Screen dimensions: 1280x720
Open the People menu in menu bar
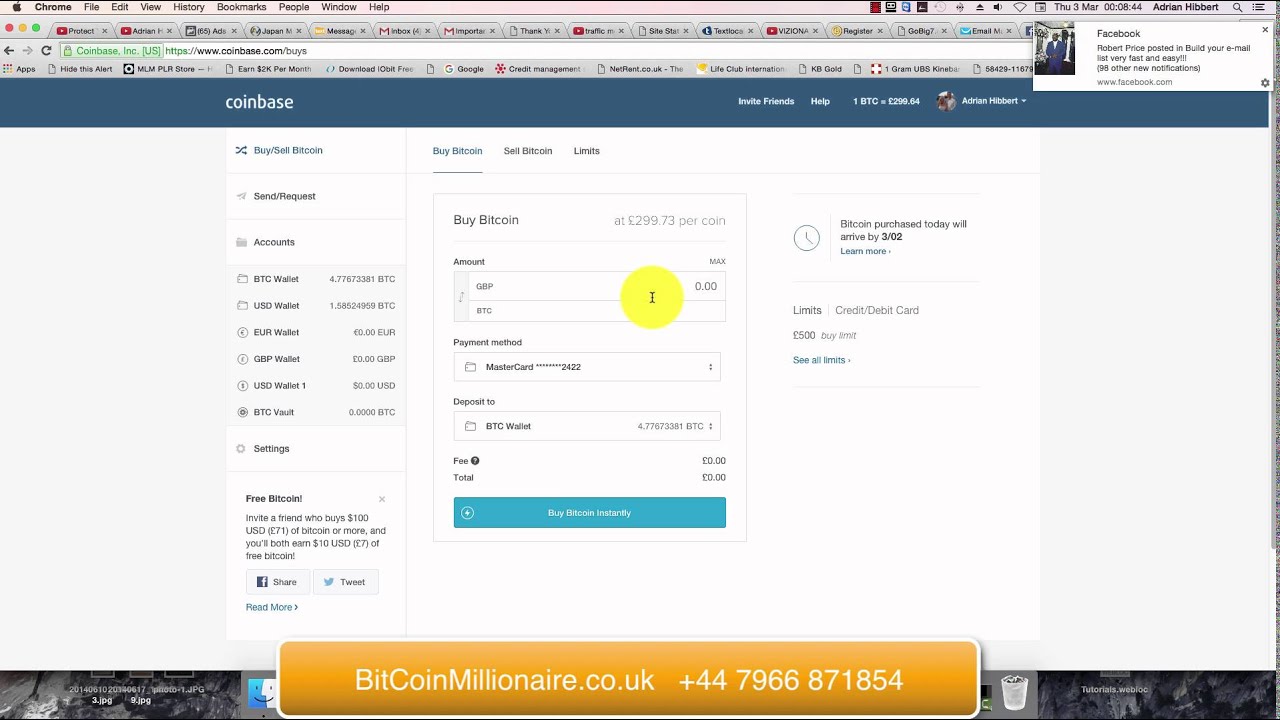tap(294, 7)
